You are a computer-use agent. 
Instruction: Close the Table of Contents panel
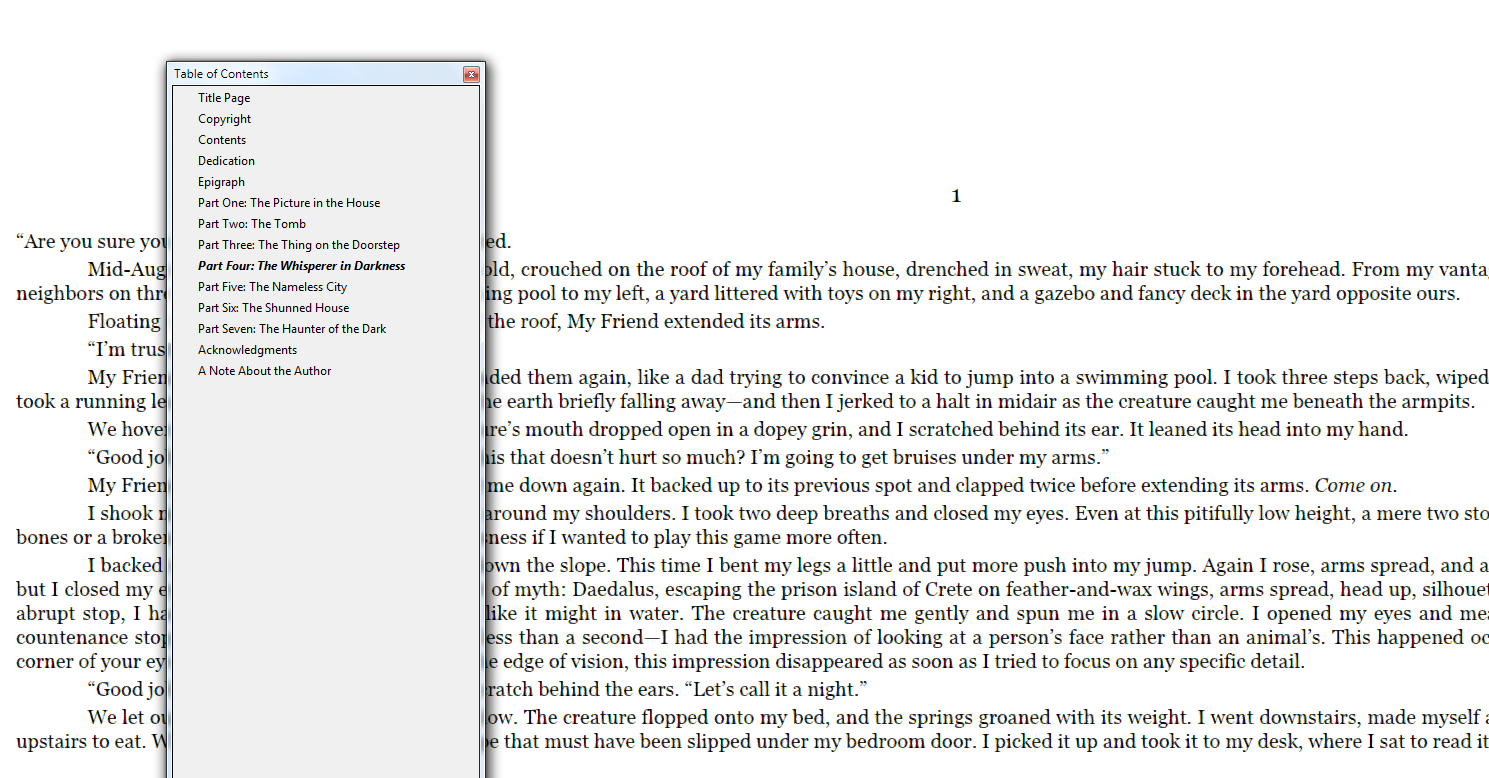[x=471, y=74]
